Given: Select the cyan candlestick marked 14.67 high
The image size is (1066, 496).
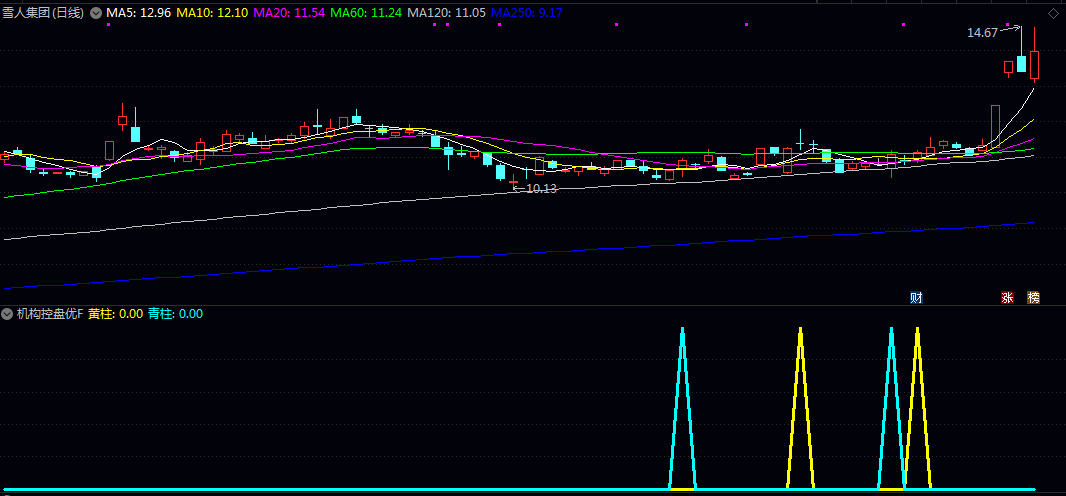Looking at the screenshot, I should point(1021,50).
